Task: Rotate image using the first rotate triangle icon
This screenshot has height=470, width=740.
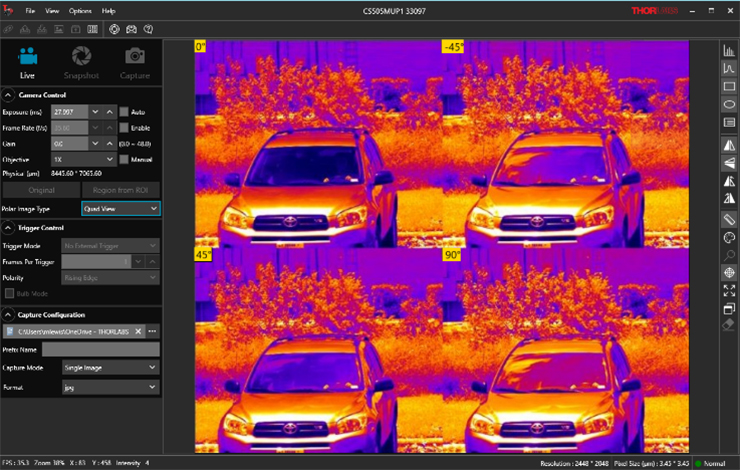Action: pyautogui.click(x=729, y=181)
